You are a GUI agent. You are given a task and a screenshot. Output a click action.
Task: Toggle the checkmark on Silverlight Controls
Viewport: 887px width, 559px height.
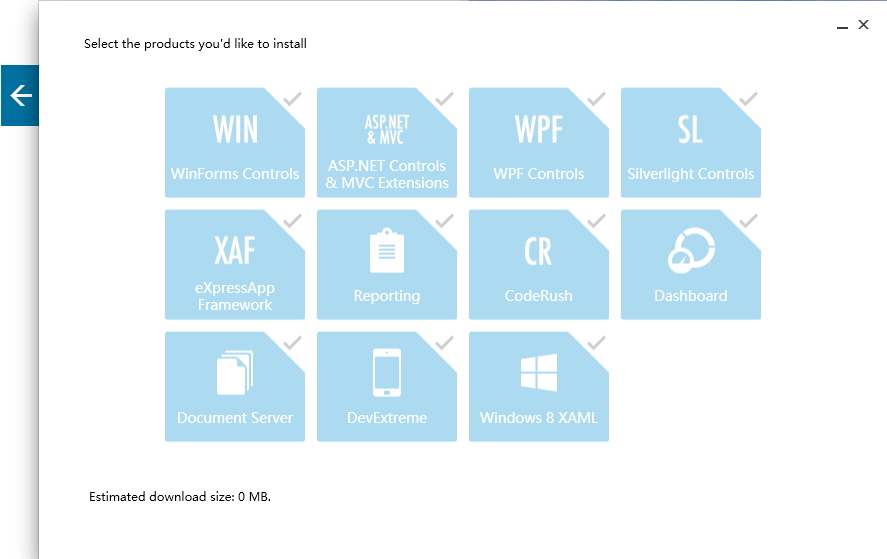(x=748, y=99)
